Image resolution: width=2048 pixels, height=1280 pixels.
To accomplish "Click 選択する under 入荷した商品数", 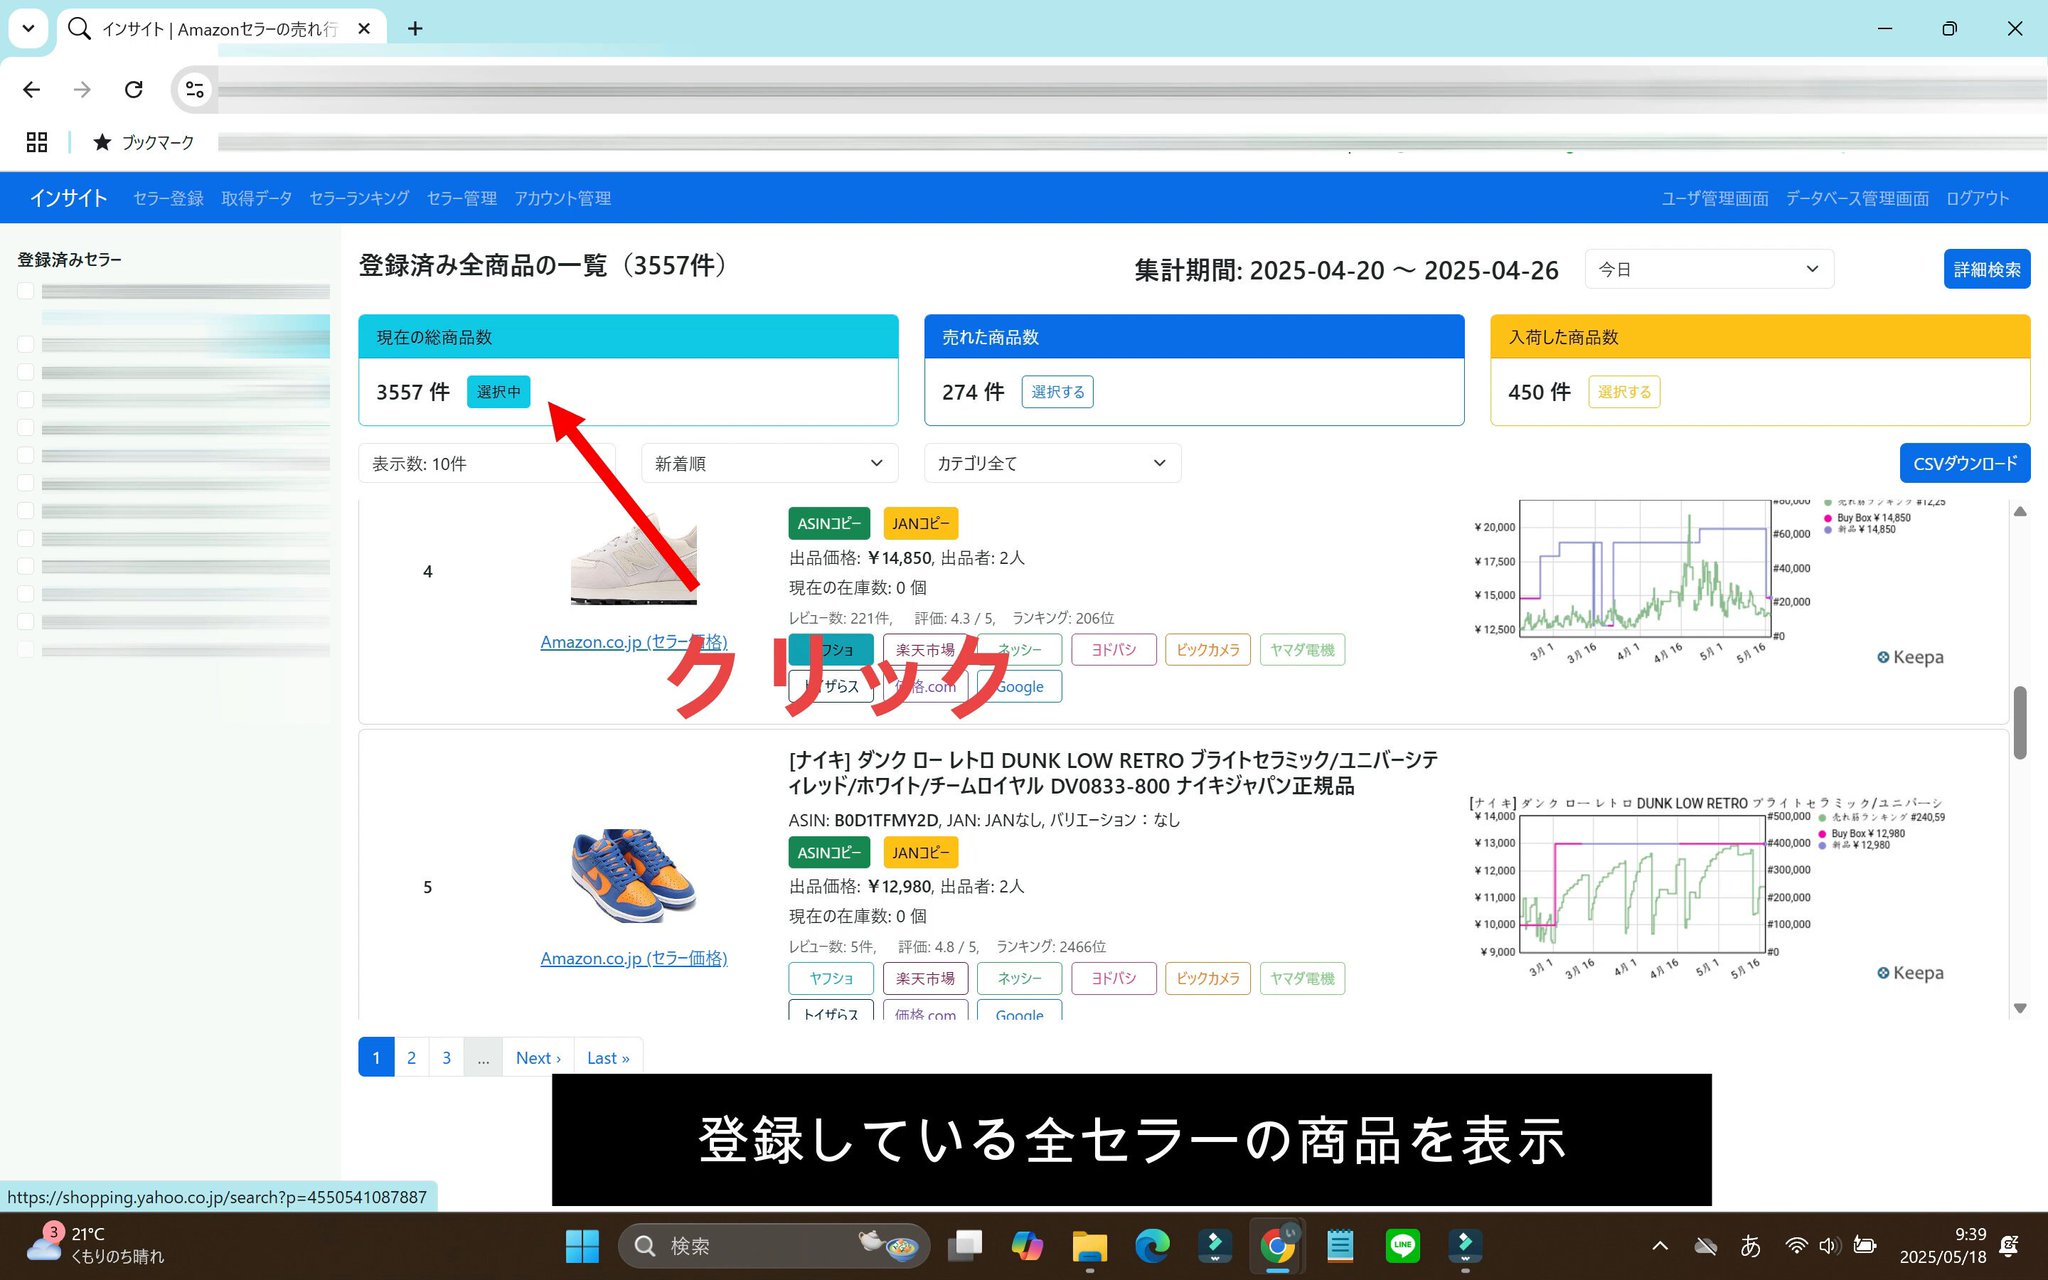I will 1624,392.
